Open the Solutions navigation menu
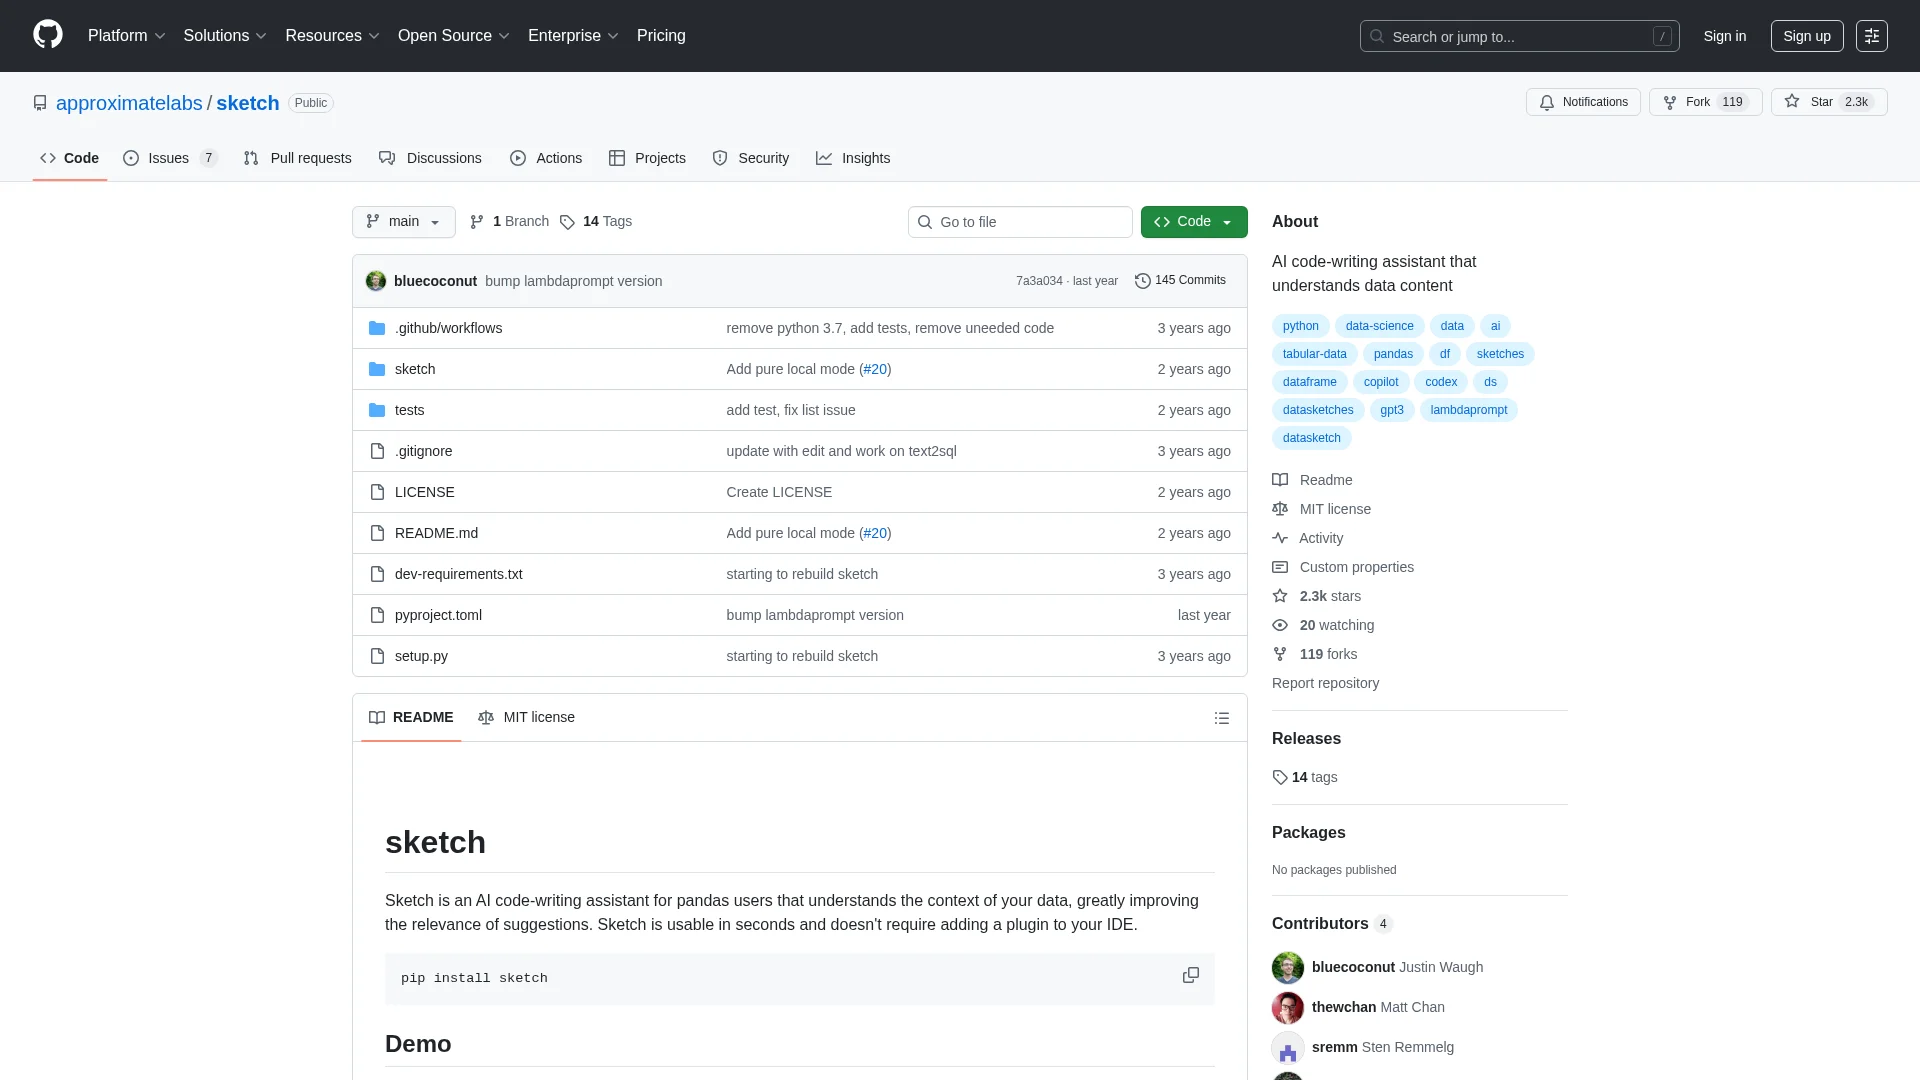The width and height of the screenshot is (1920, 1080). pos(224,35)
